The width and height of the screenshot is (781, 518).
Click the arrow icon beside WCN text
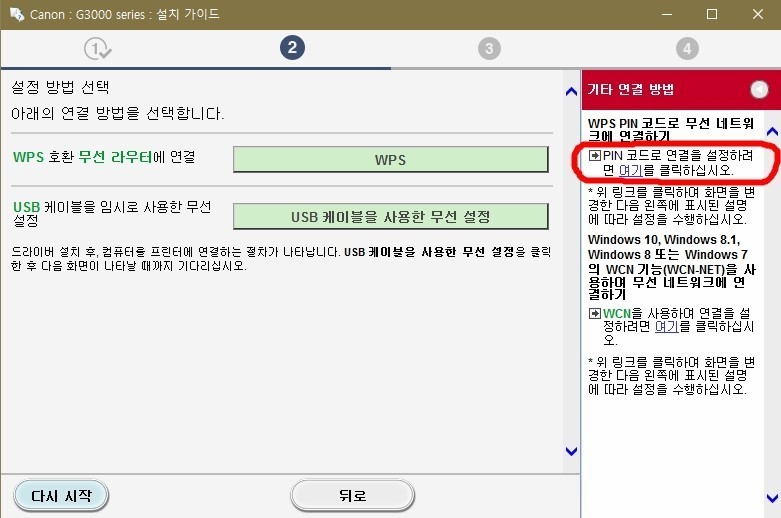coord(595,313)
